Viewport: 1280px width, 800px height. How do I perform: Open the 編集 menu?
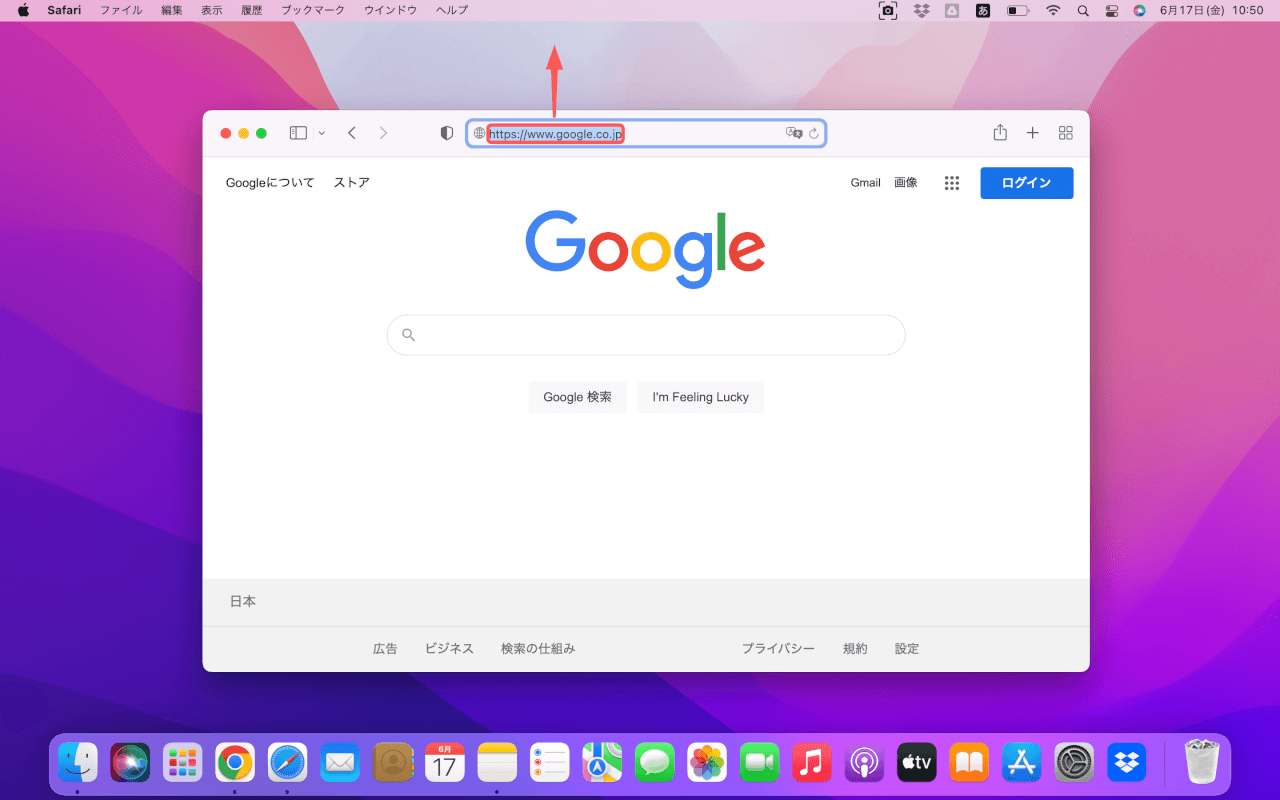click(172, 10)
